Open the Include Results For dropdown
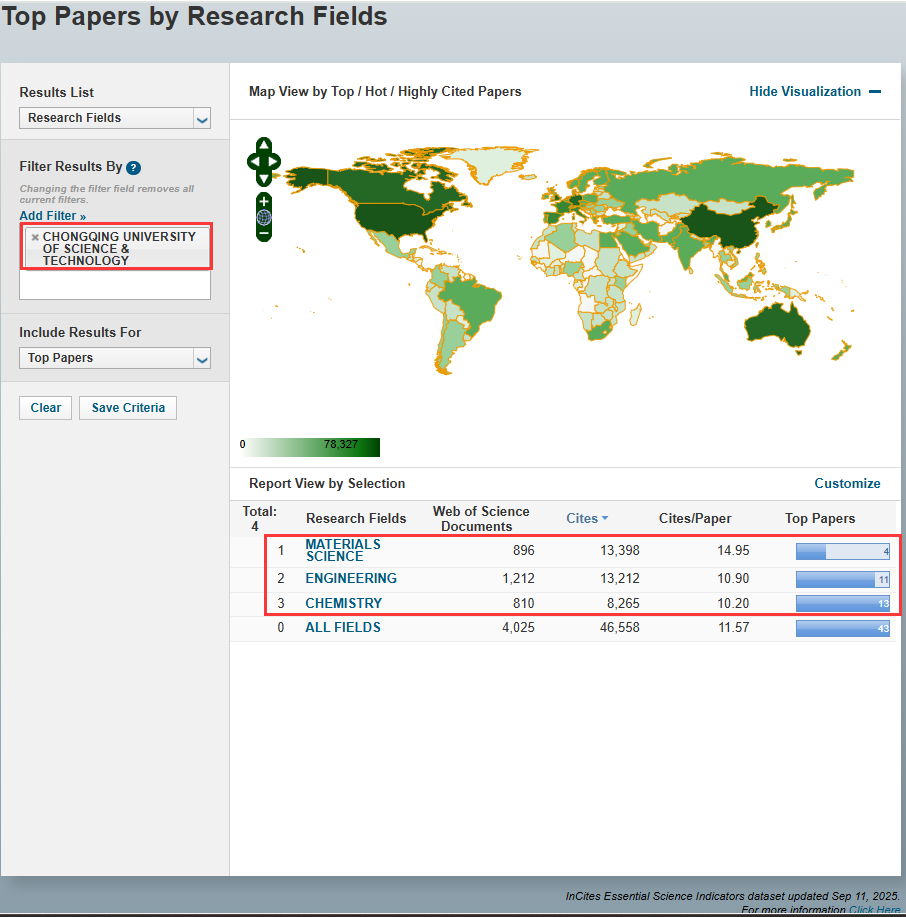The width and height of the screenshot is (906, 917). click(115, 358)
